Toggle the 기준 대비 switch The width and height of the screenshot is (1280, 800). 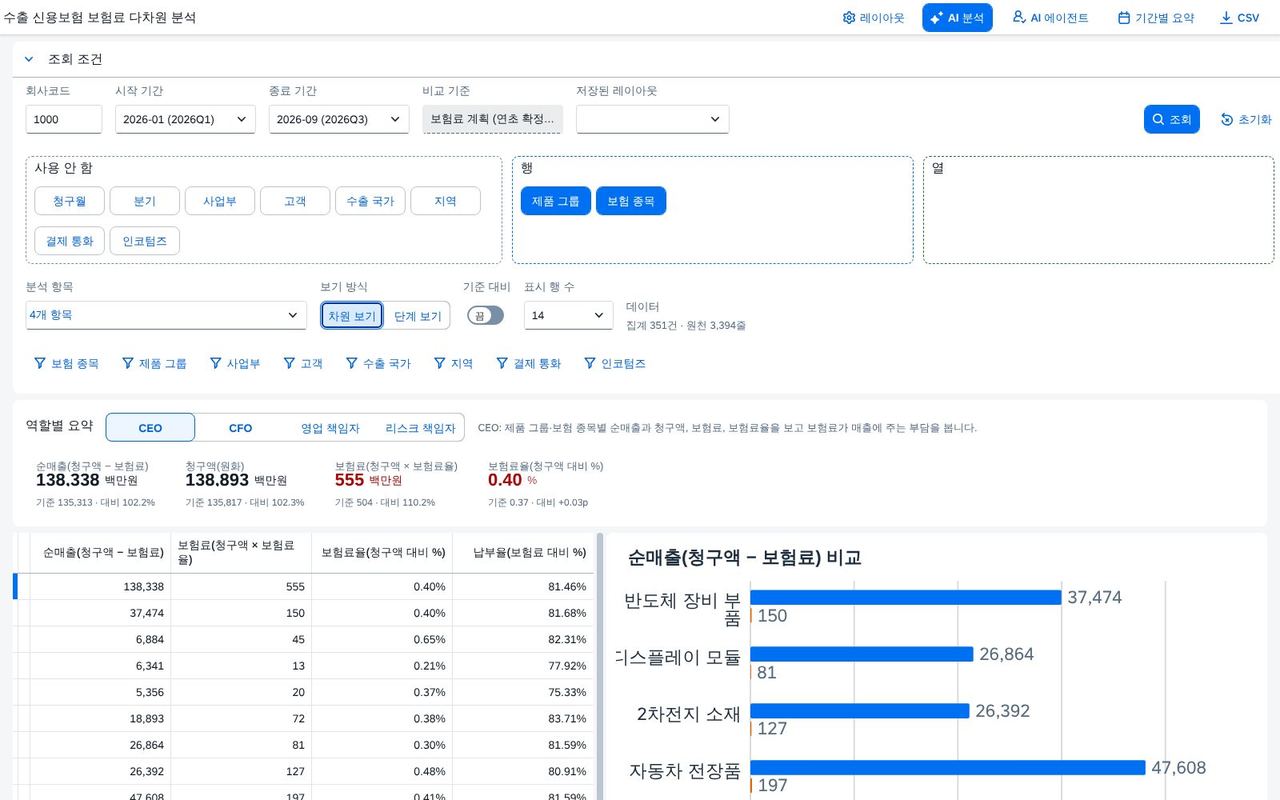485,315
